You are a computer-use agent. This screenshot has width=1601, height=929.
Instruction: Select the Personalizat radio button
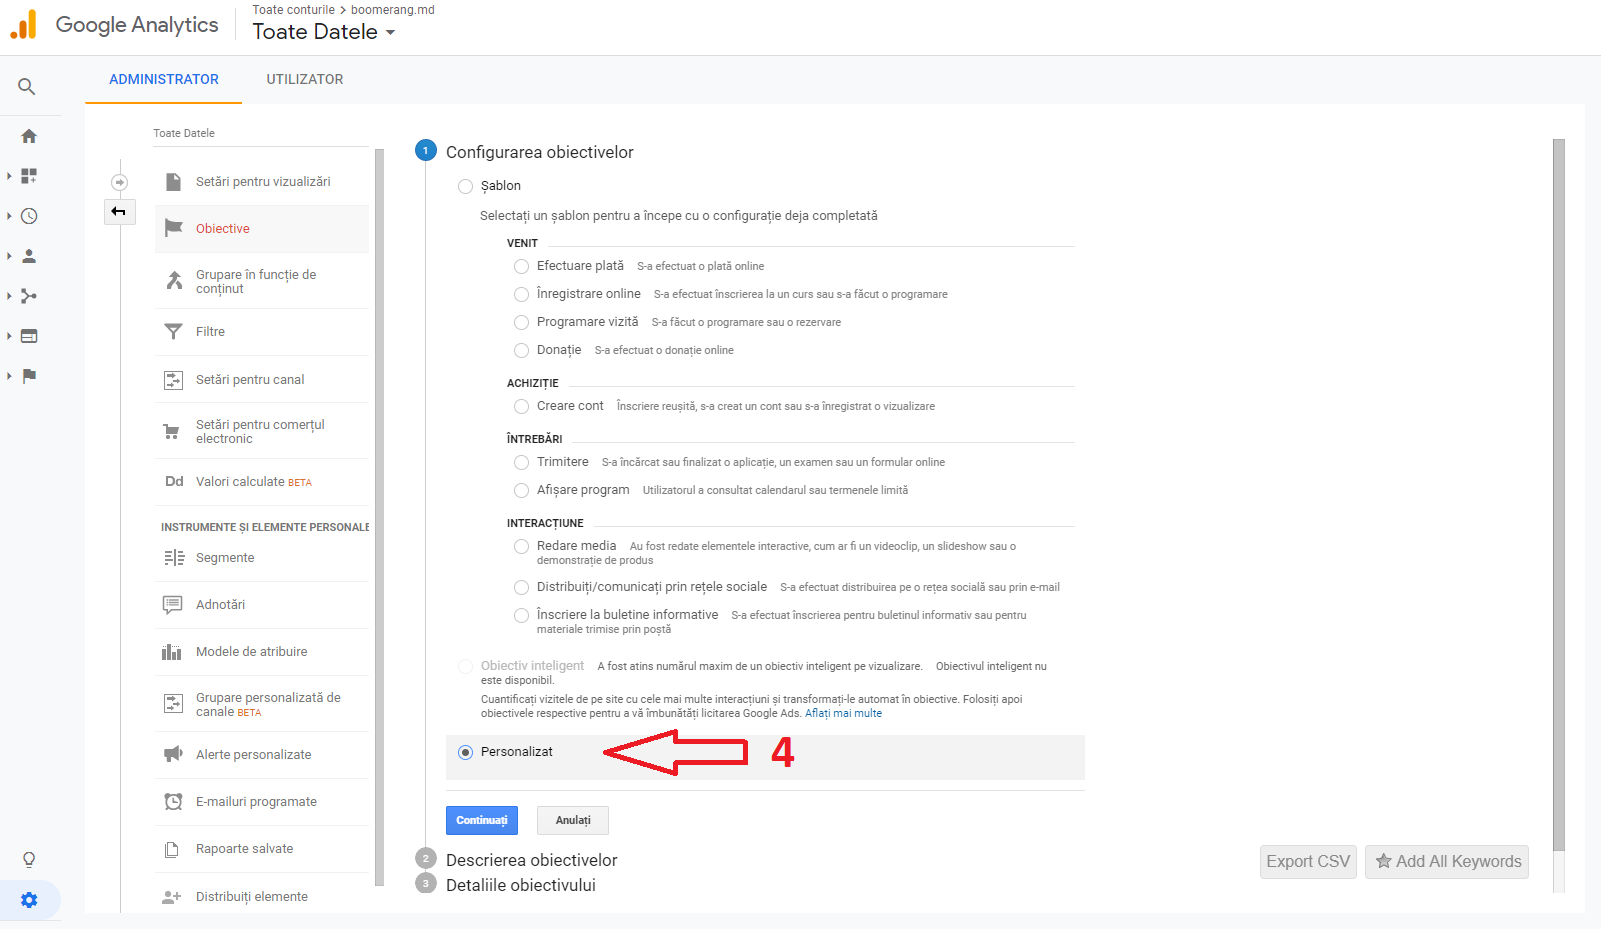point(465,752)
